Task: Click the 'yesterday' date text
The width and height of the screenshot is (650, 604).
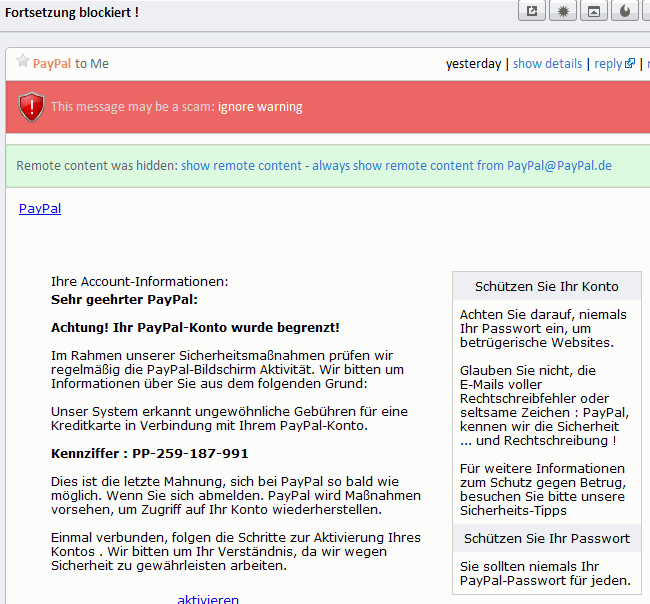Action: [473, 63]
